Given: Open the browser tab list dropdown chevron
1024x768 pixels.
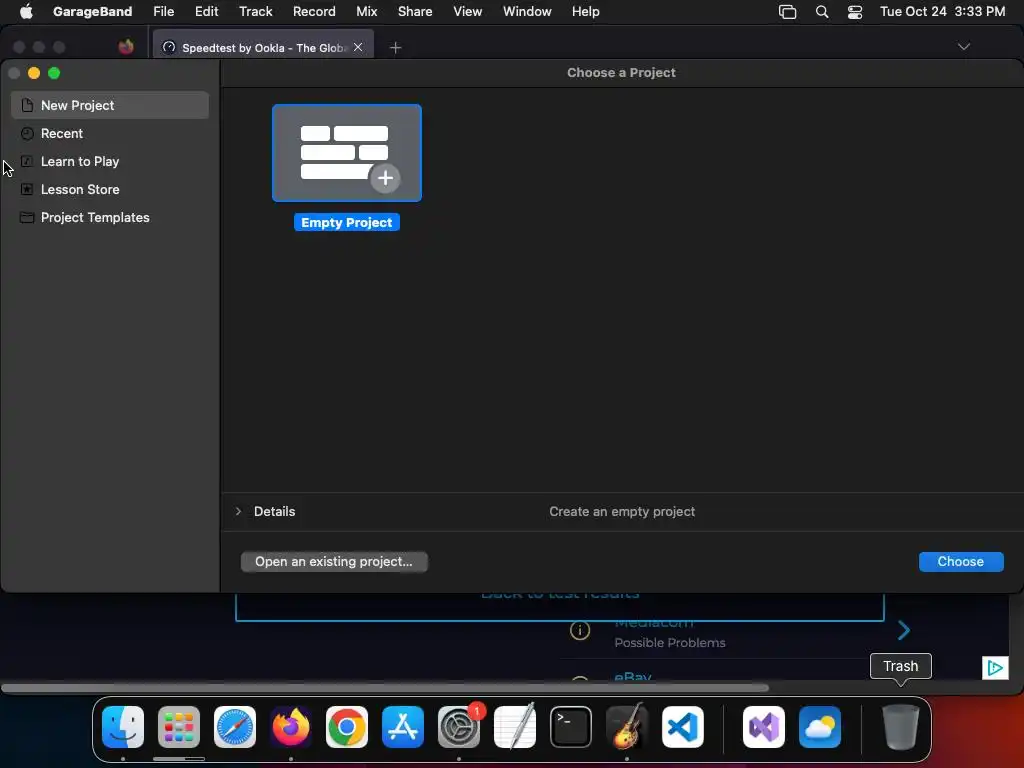Looking at the screenshot, I should point(963,46).
